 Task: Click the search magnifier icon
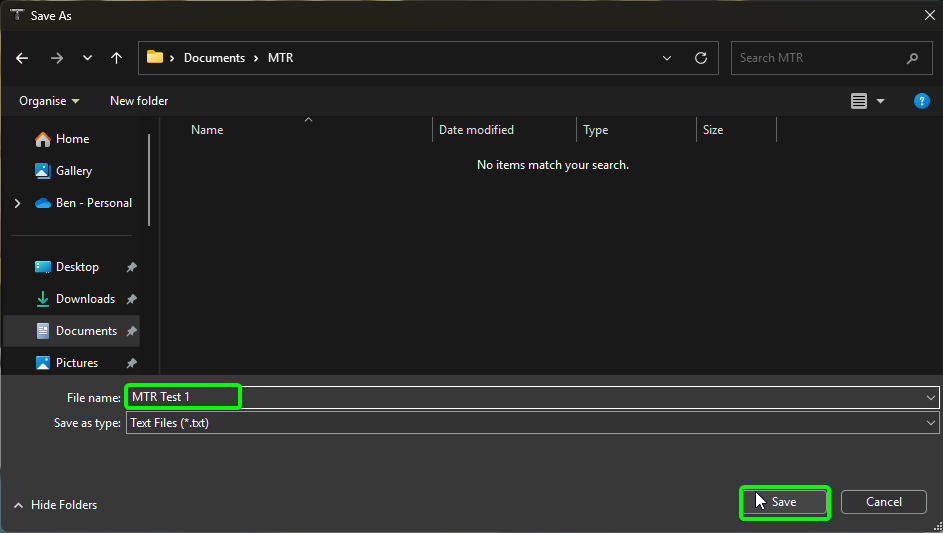(x=912, y=58)
